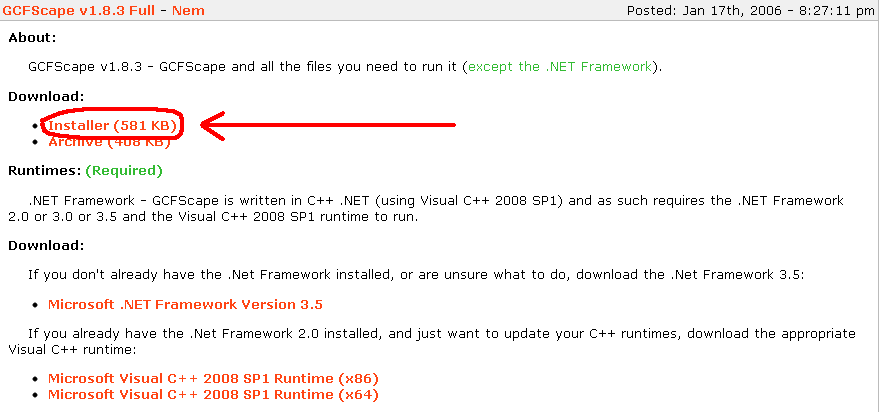Click the About: heading

click(x=32, y=38)
